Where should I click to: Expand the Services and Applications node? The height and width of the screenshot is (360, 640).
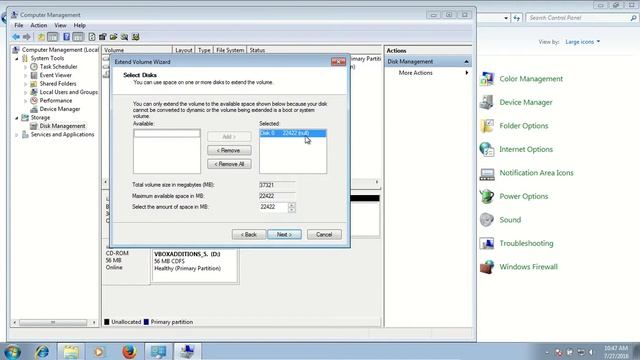pyautogui.click(x=17, y=135)
